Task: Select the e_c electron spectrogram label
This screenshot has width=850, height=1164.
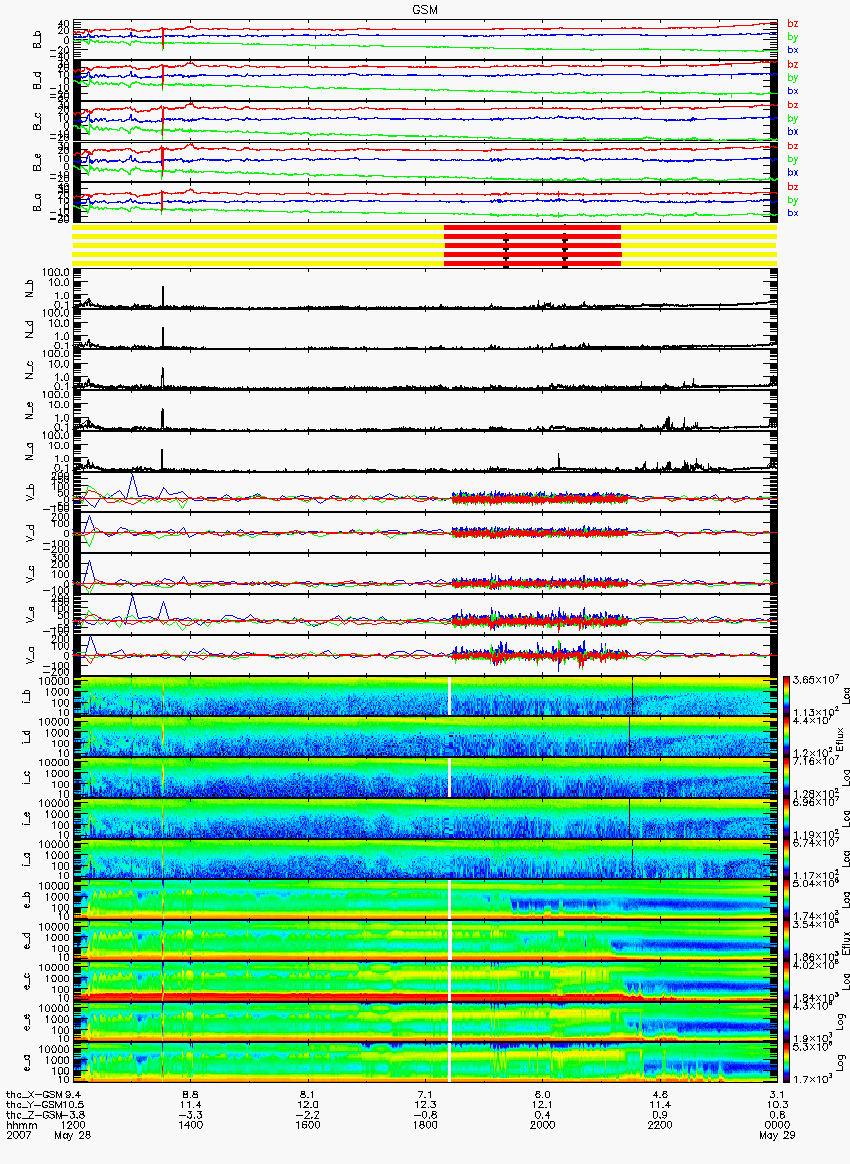Action: tap(26, 982)
